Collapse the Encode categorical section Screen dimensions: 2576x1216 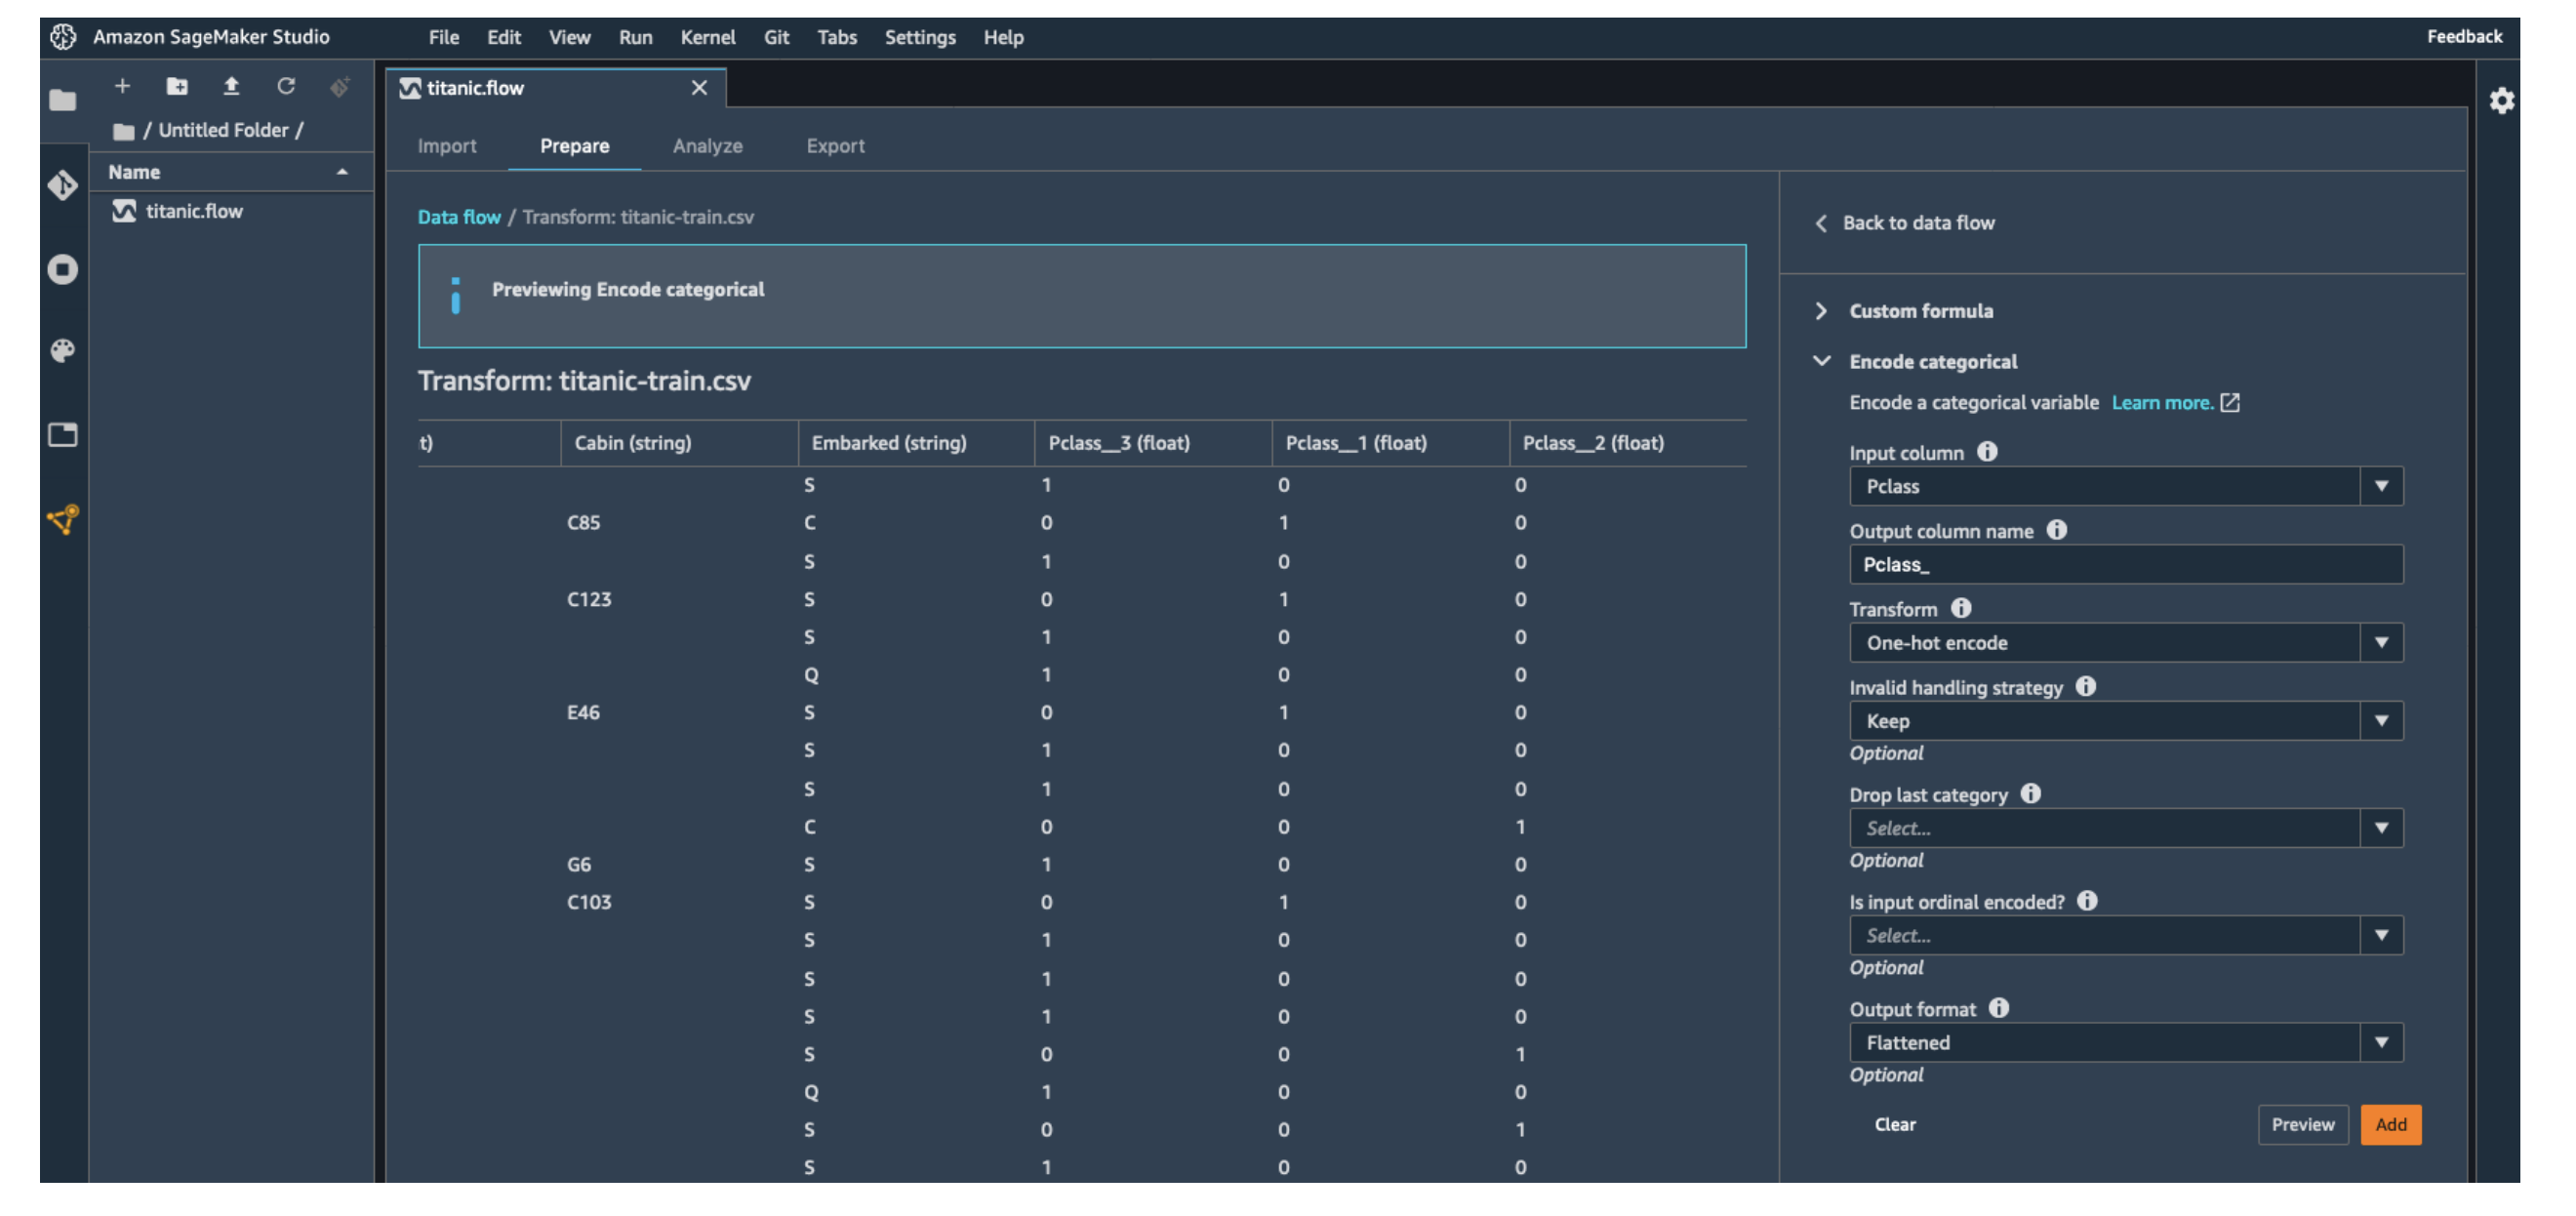1822,361
